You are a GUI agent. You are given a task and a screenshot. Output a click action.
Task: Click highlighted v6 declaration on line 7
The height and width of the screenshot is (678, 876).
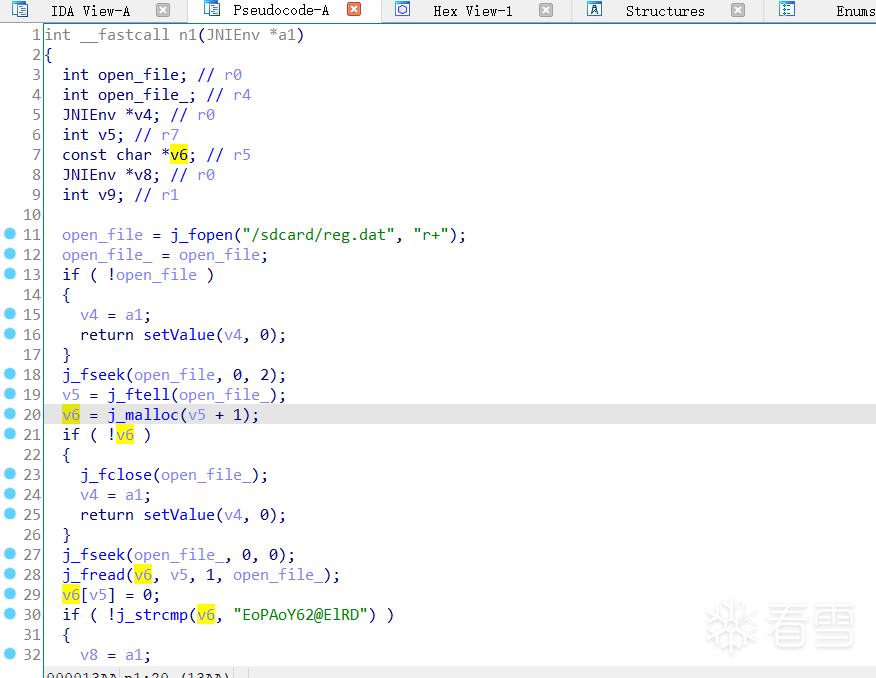(x=179, y=155)
